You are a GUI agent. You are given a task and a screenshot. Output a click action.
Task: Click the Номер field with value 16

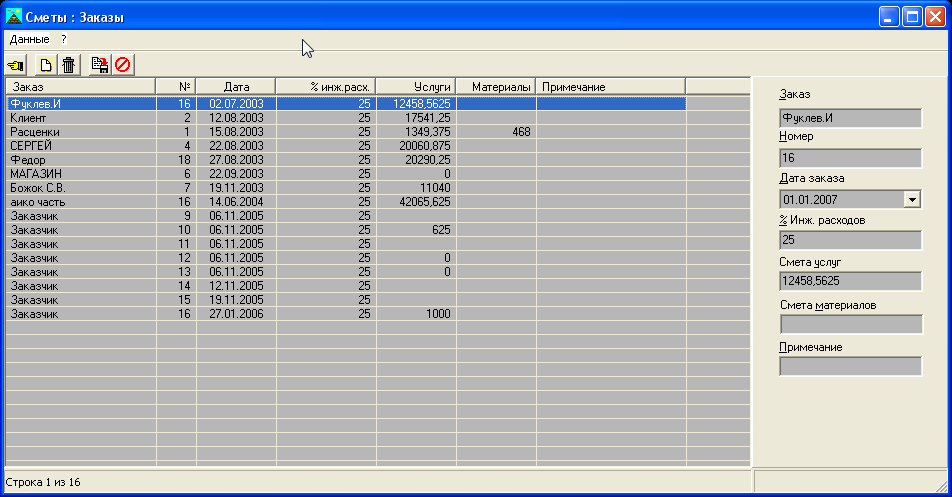tap(850, 158)
